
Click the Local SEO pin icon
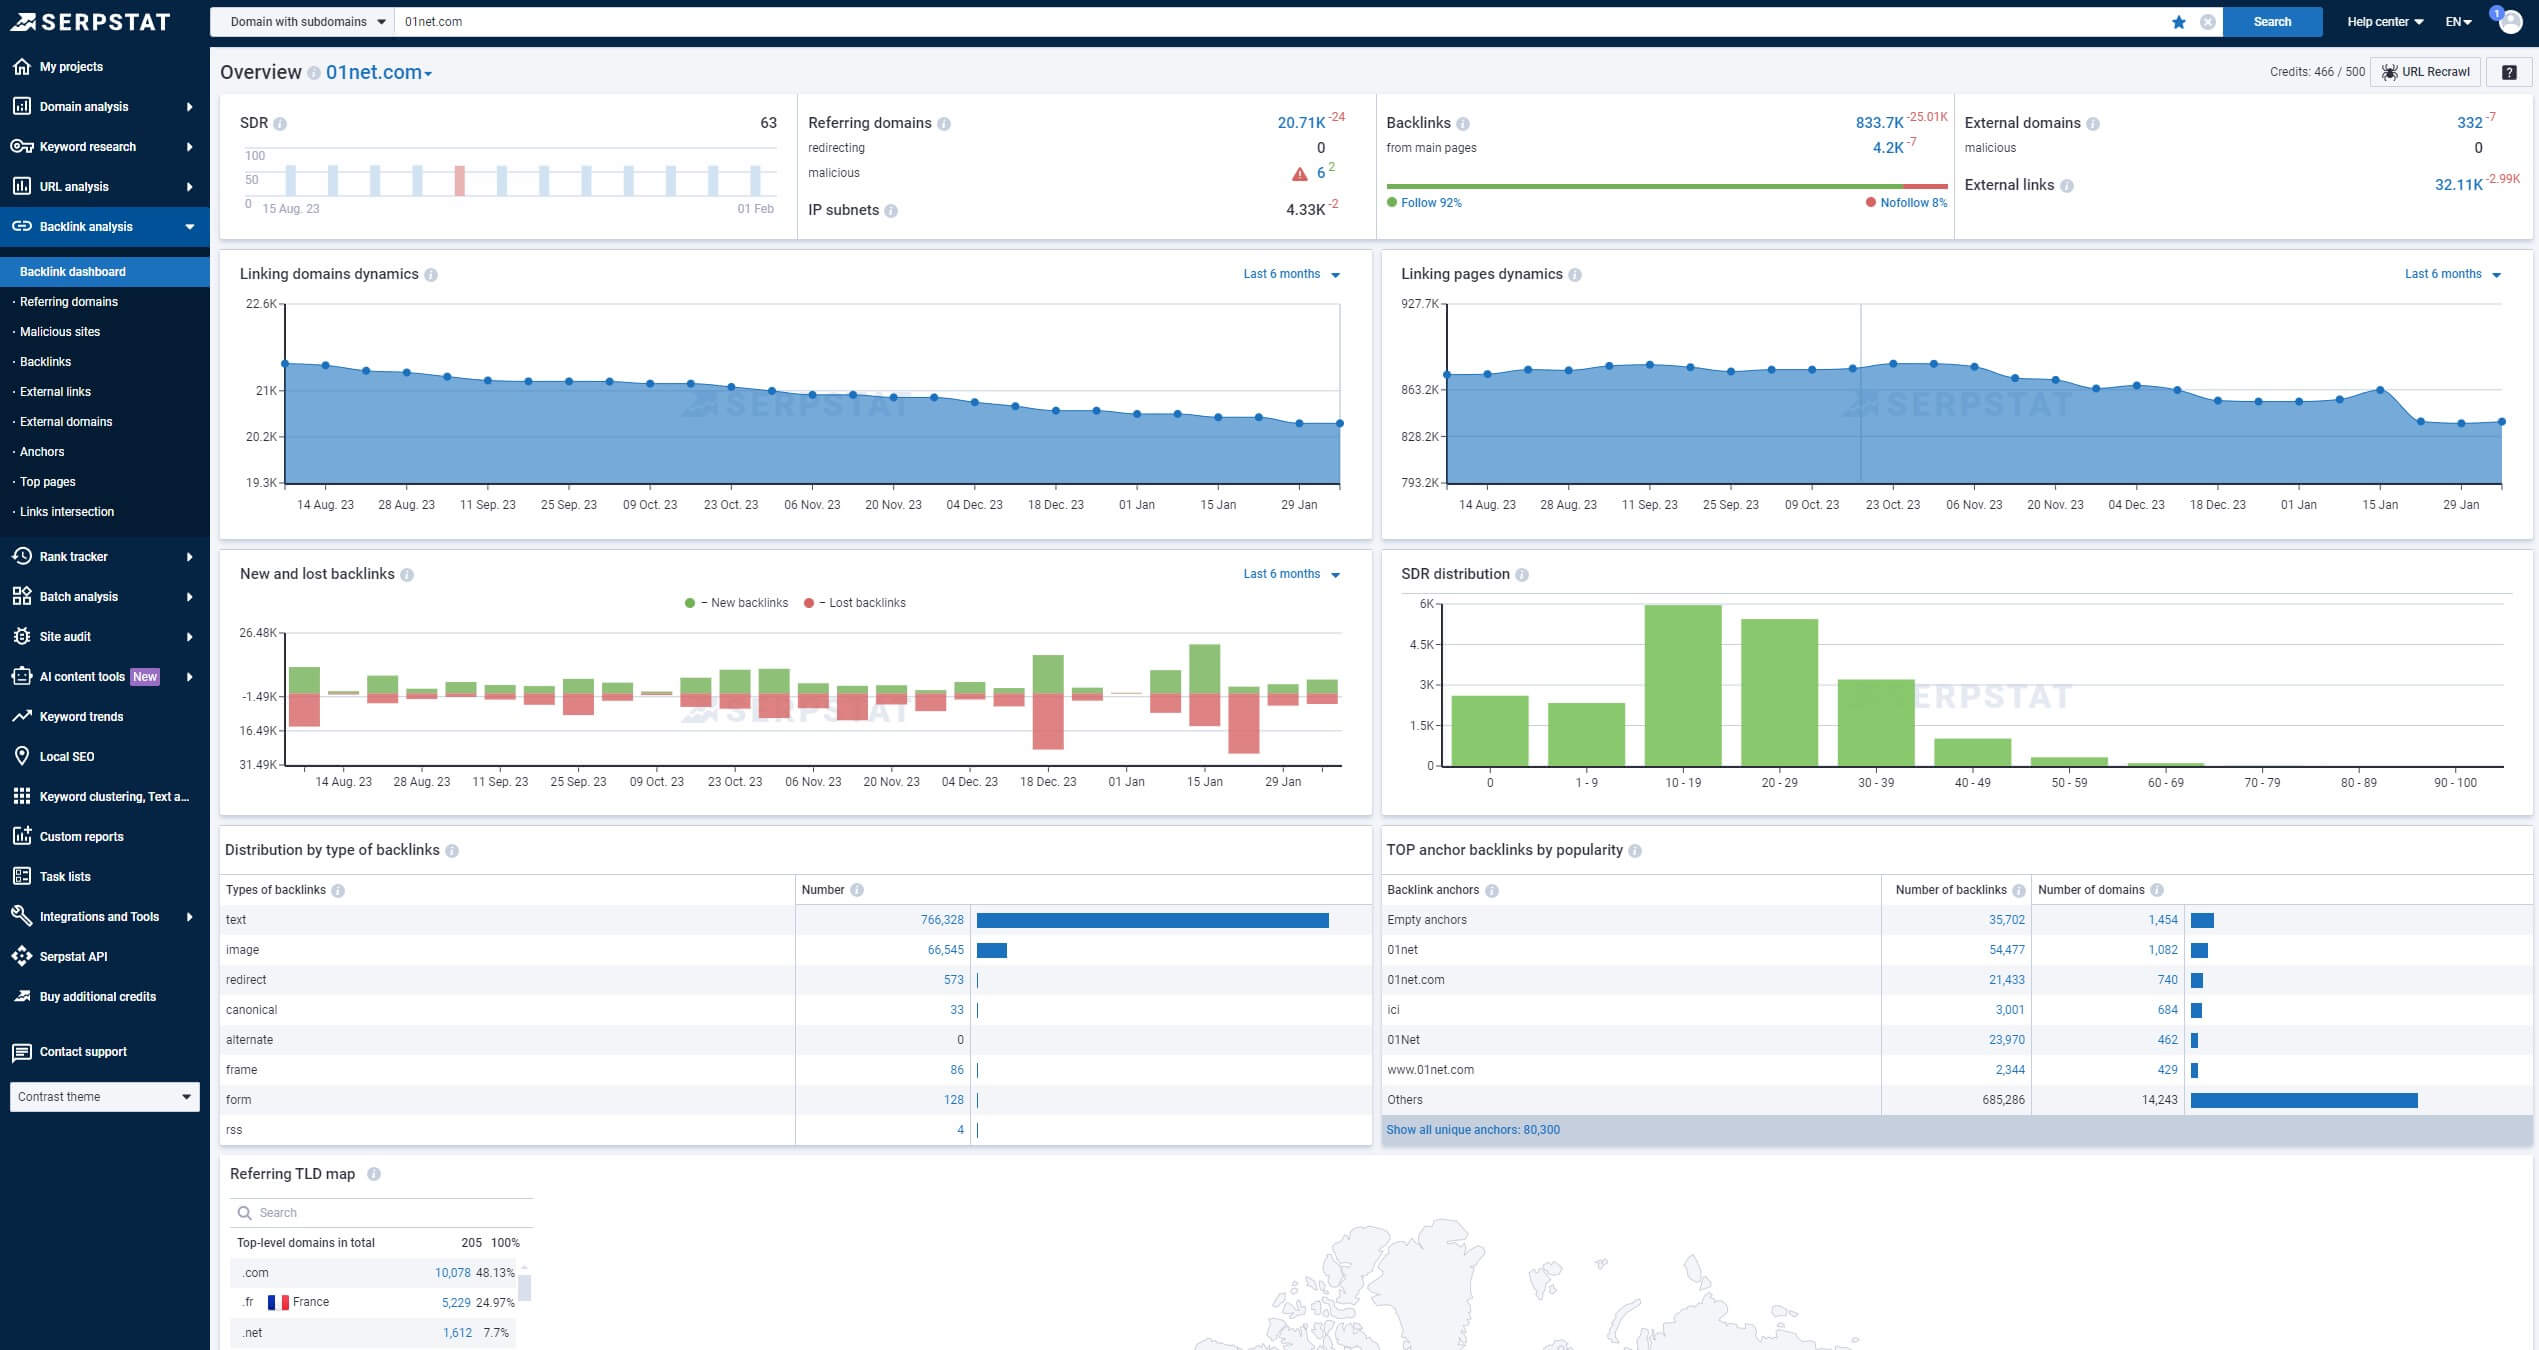click(x=21, y=756)
